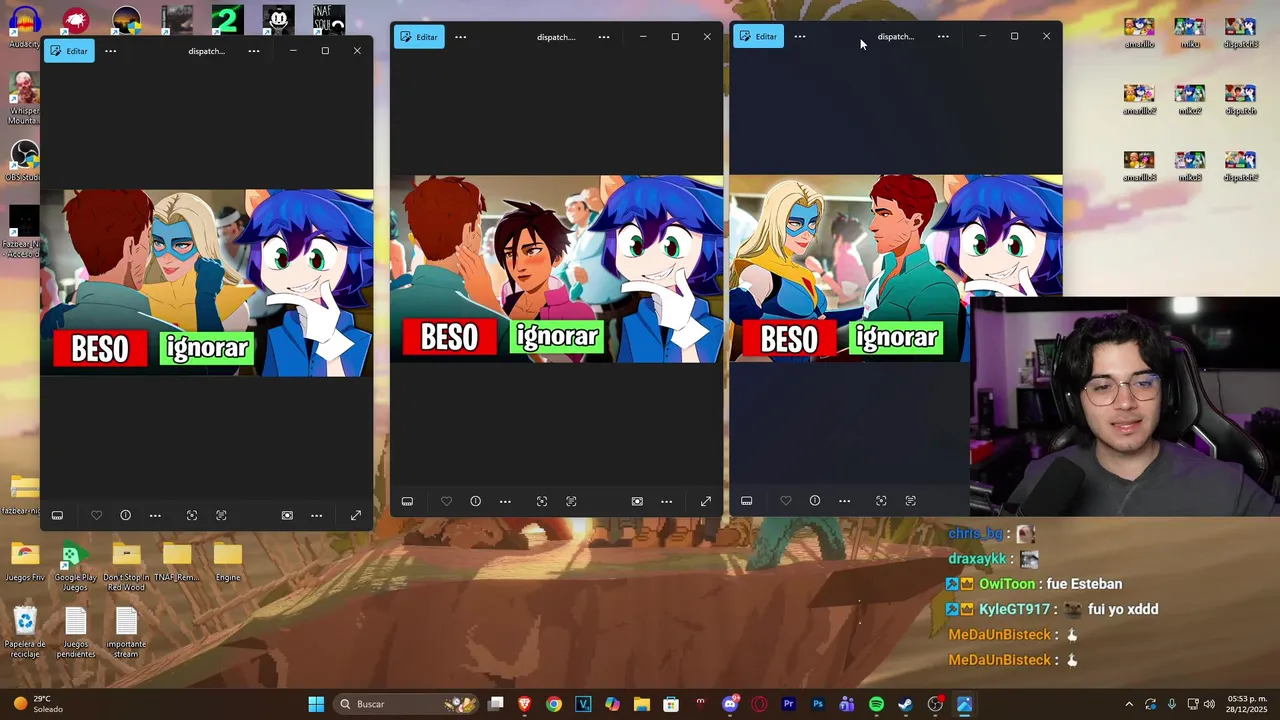Open the more menu beside the info icon, left window

155,515
